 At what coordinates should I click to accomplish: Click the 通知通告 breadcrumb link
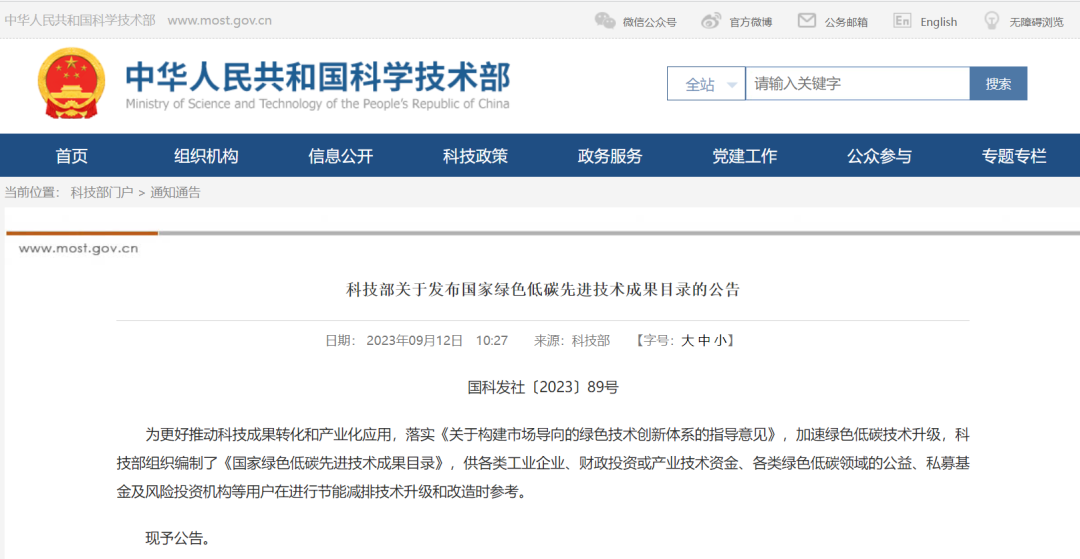176,193
